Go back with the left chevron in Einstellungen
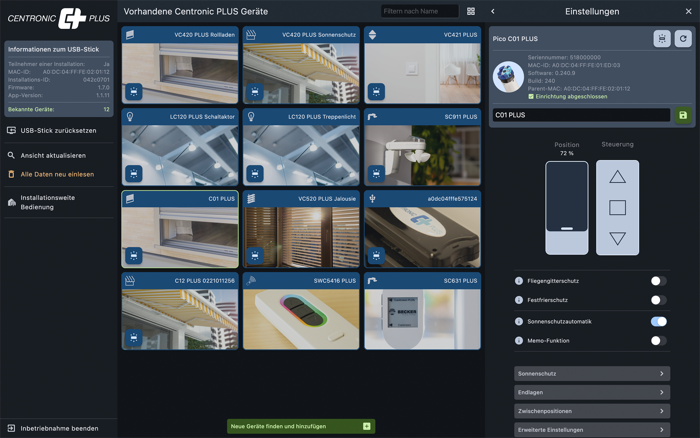 point(493,11)
